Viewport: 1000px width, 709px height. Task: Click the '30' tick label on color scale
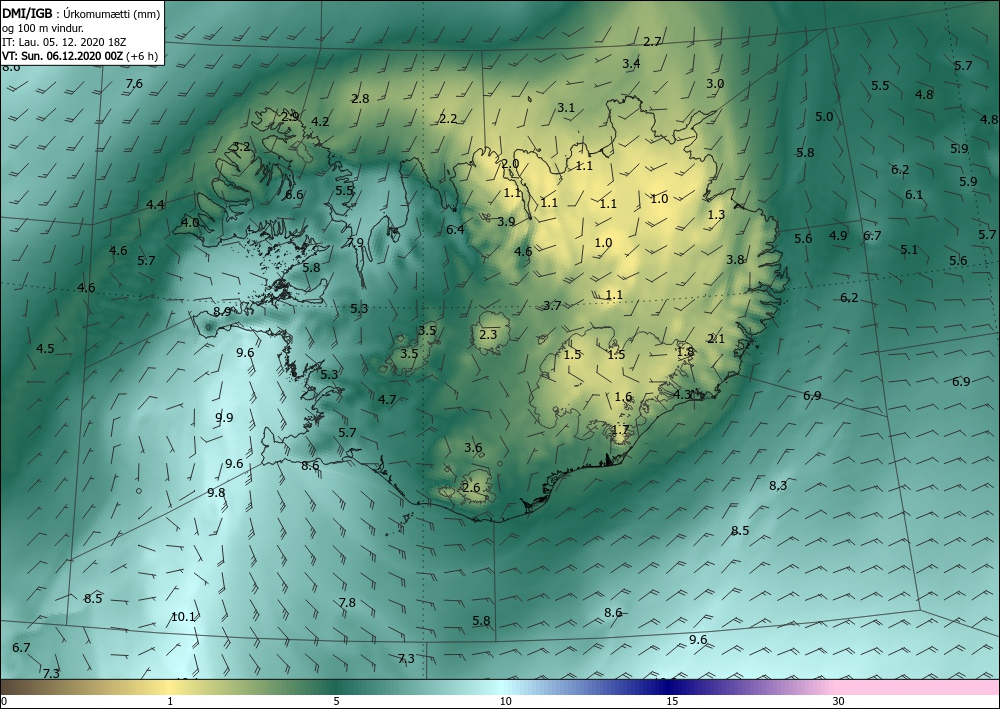(x=839, y=701)
